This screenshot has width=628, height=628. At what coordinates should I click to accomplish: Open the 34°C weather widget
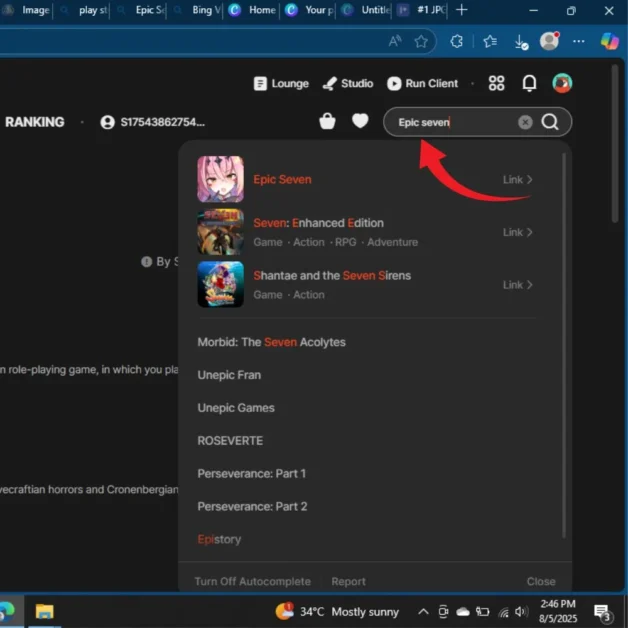point(337,612)
